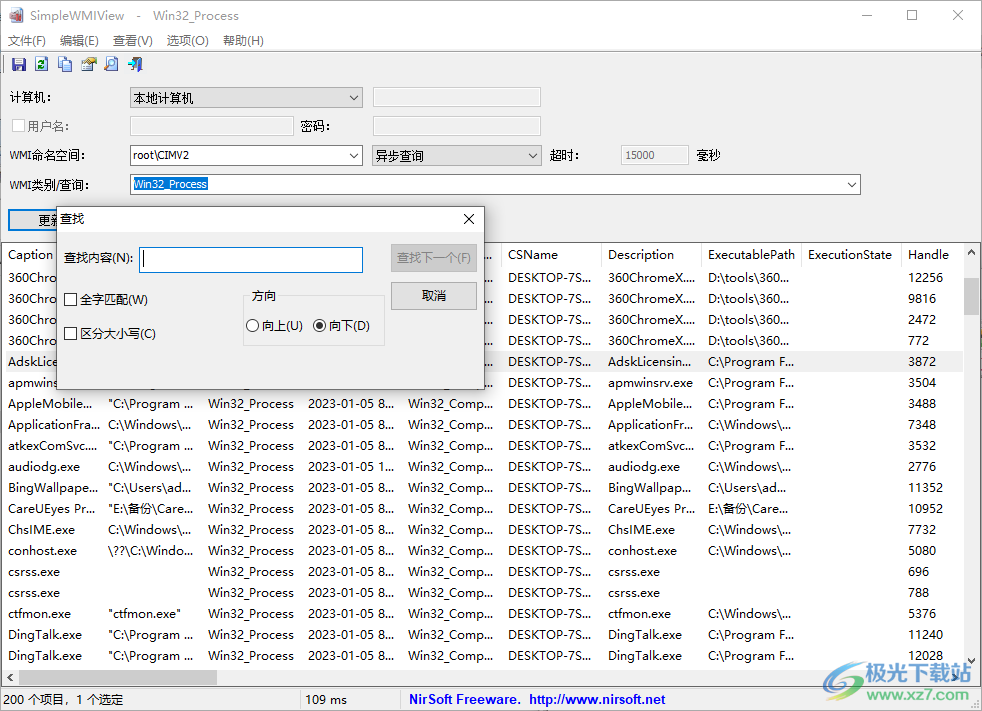
Task: Open the Properties toolbar icon
Action: click(88, 63)
